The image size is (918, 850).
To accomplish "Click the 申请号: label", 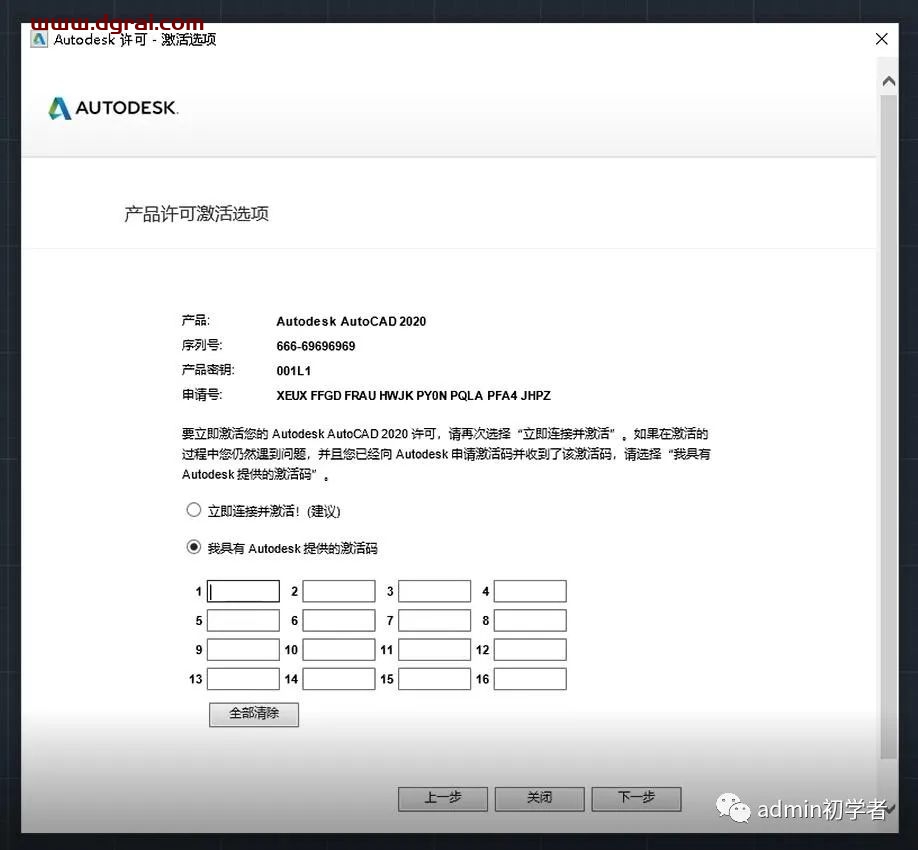I will pos(202,395).
